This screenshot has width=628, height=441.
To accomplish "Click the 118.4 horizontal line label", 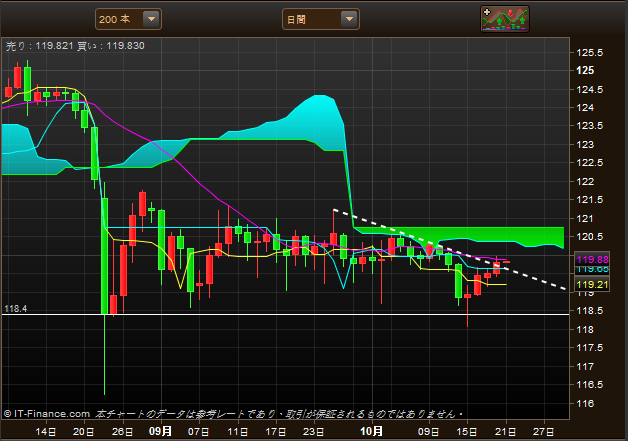I will pos(16,309).
